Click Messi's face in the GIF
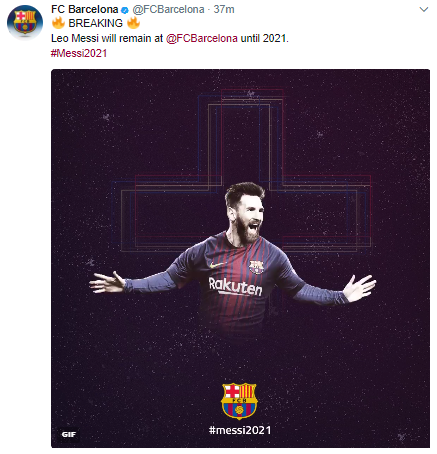This screenshot has height=454, width=437. (x=247, y=216)
